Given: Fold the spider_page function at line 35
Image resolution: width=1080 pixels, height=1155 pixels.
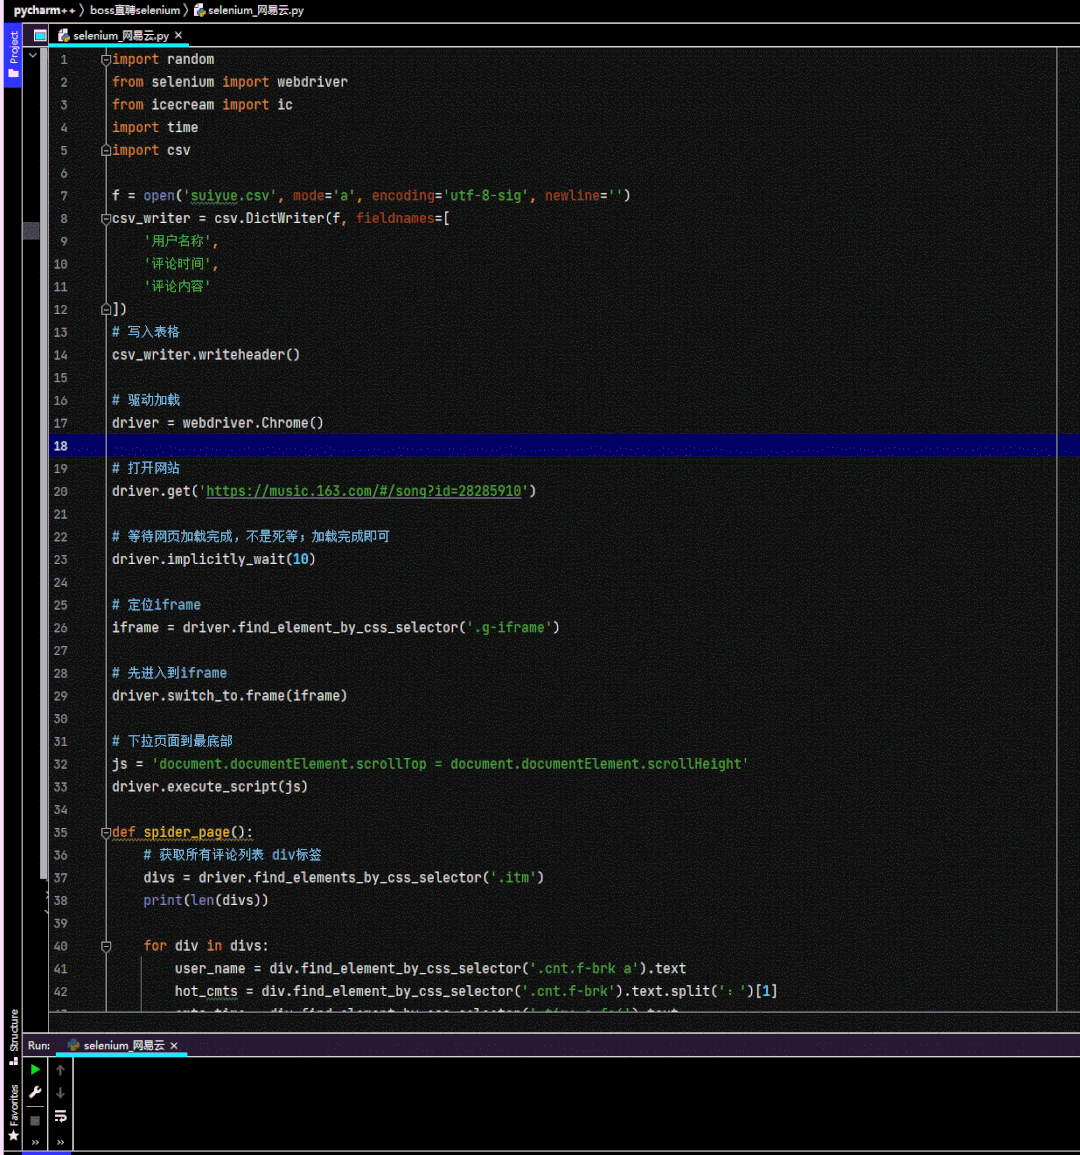Looking at the screenshot, I should [105, 832].
